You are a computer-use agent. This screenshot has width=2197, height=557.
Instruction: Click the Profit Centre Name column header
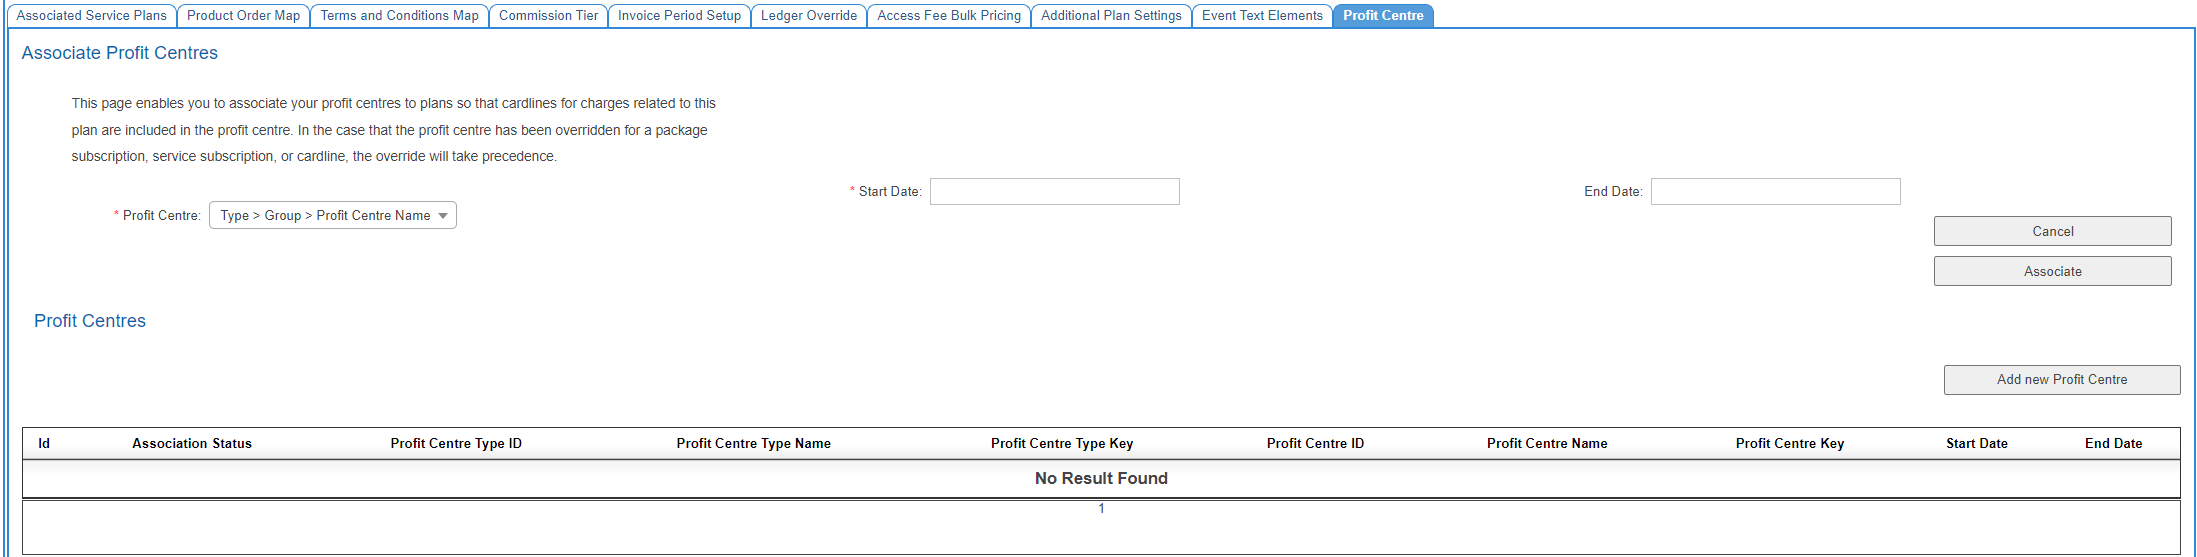[x=1546, y=444]
